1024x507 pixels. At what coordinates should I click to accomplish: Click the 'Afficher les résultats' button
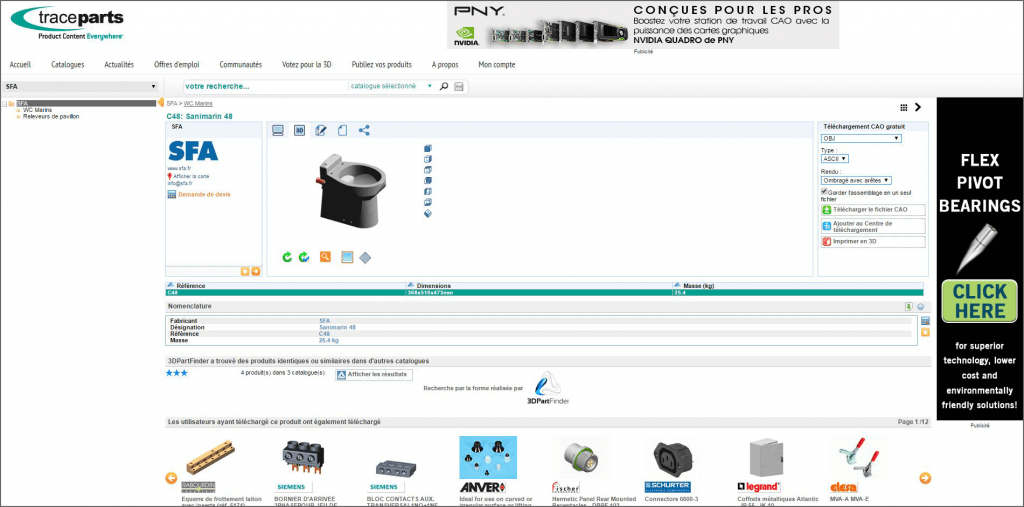point(374,374)
